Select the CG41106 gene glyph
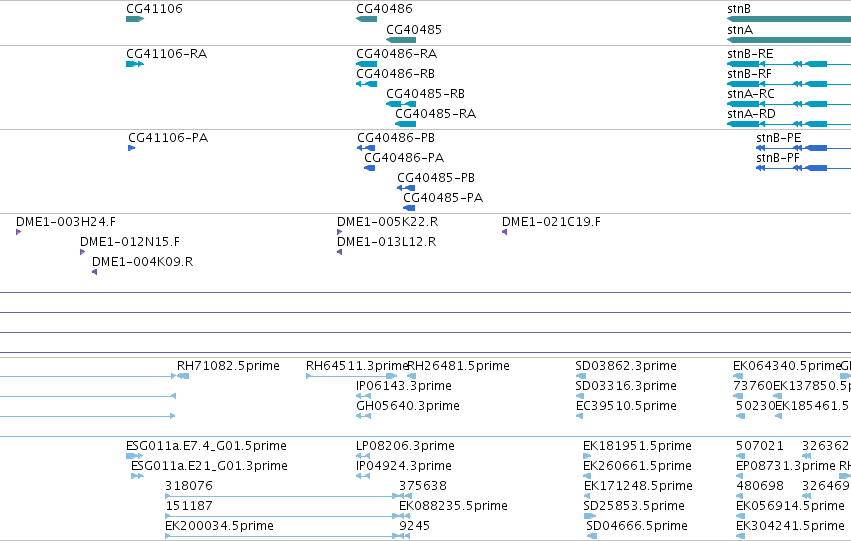 [x=135, y=19]
